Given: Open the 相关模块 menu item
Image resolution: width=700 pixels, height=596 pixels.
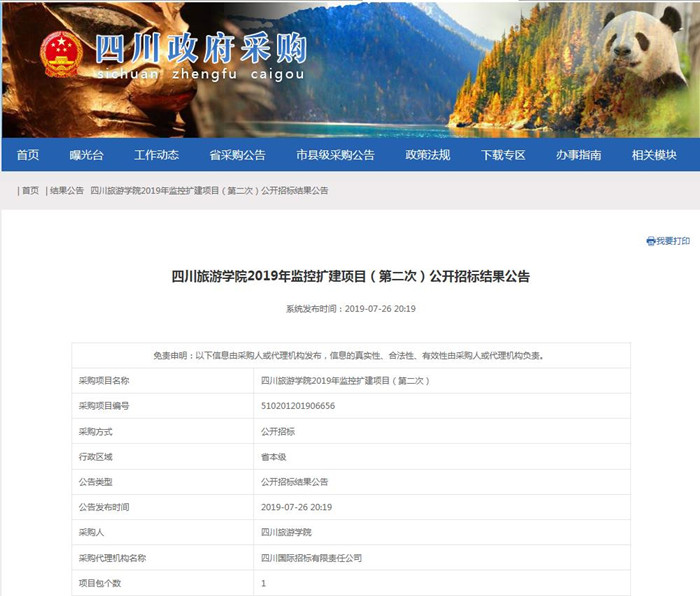Looking at the screenshot, I should pos(654,155).
